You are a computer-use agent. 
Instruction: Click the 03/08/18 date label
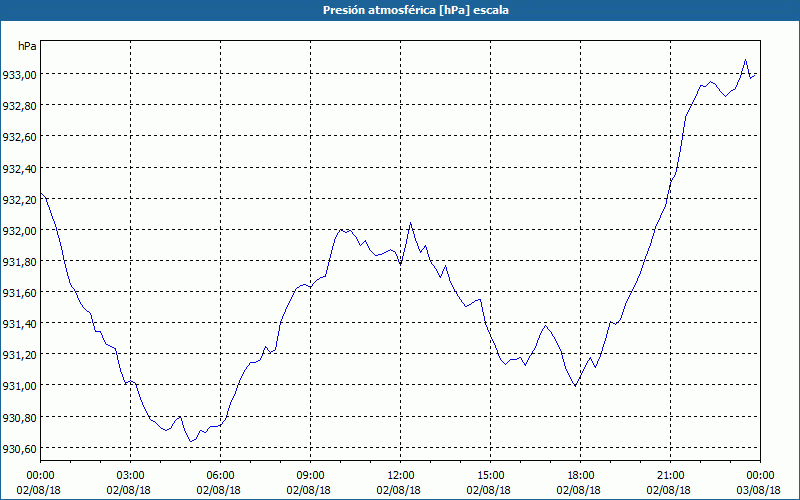coord(759,490)
